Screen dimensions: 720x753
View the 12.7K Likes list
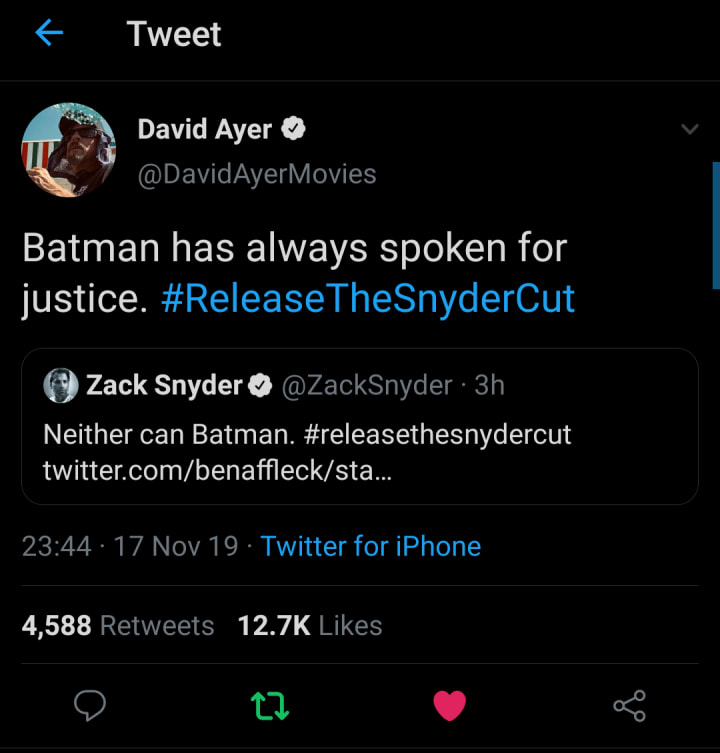(x=310, y=626)
